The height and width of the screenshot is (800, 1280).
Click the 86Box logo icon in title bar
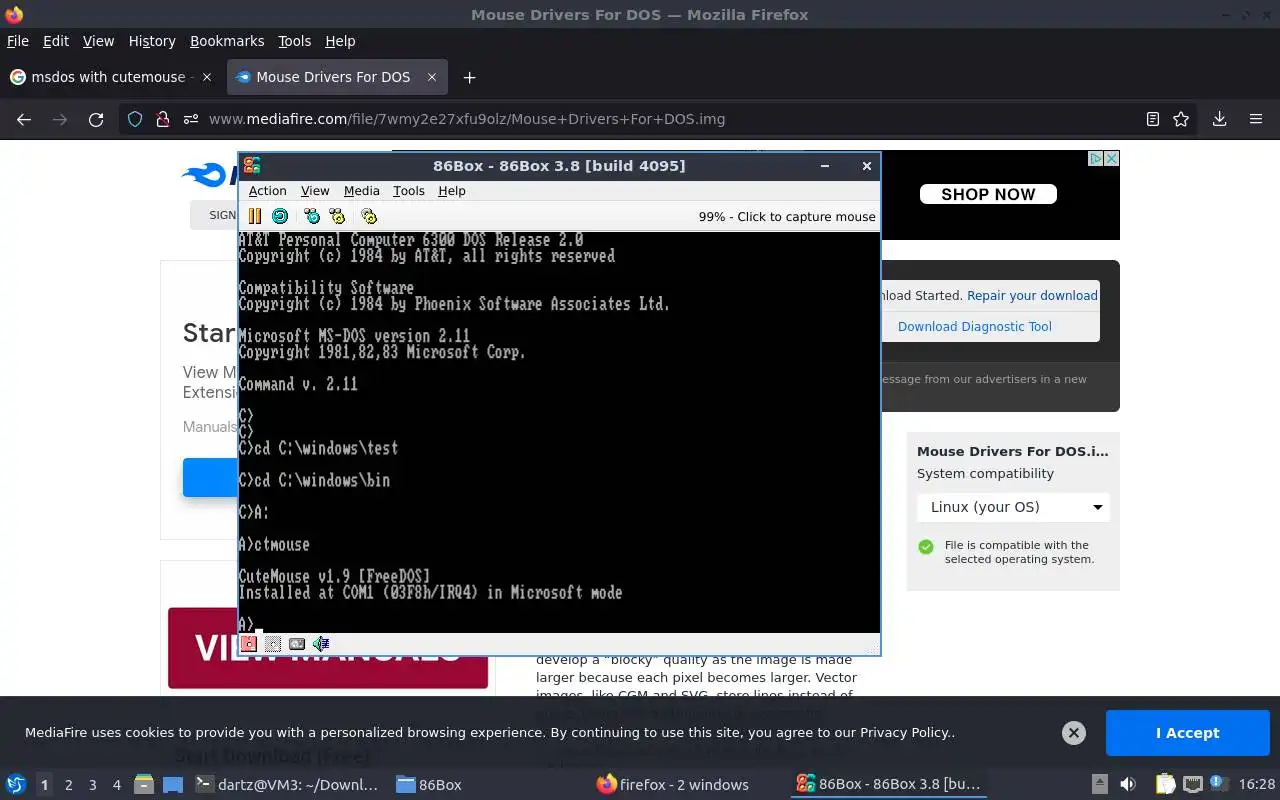click(x=252, y=166)
